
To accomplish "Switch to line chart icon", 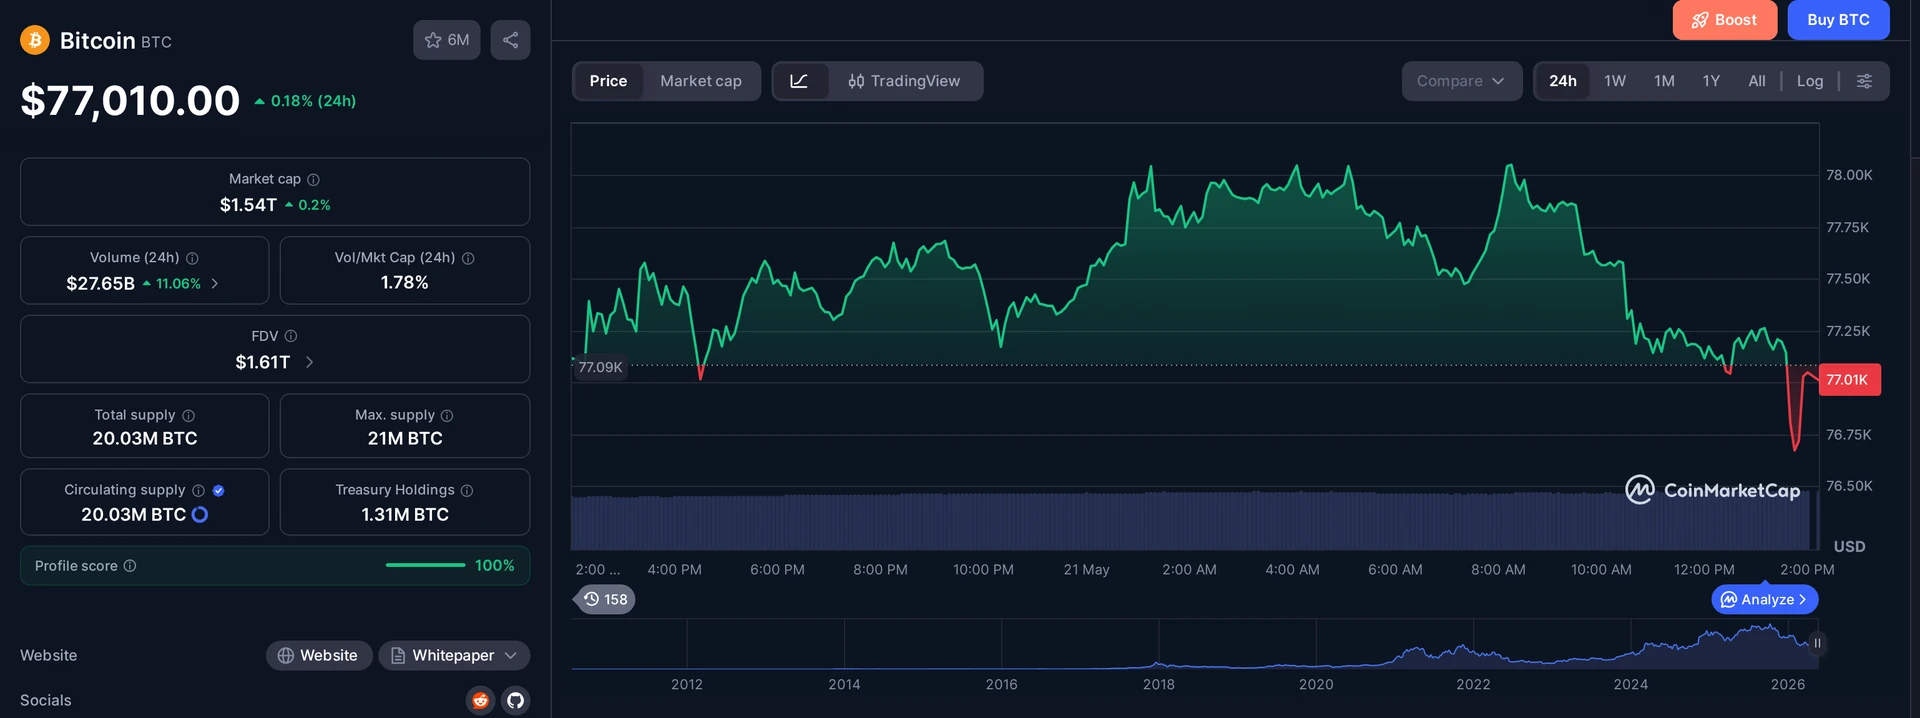I will pyautogui.click(x=800, y=81).
